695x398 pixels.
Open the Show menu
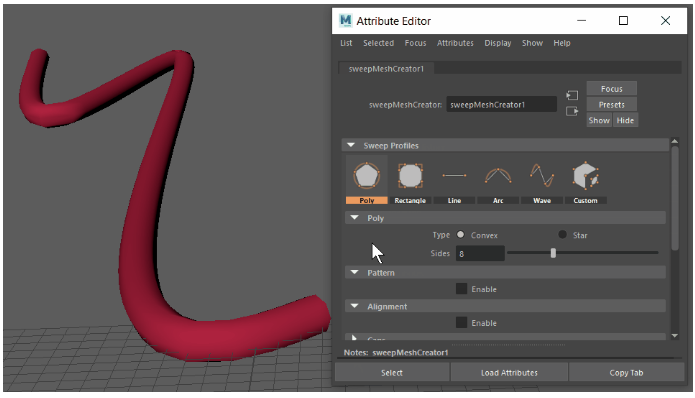click(532, 43)
